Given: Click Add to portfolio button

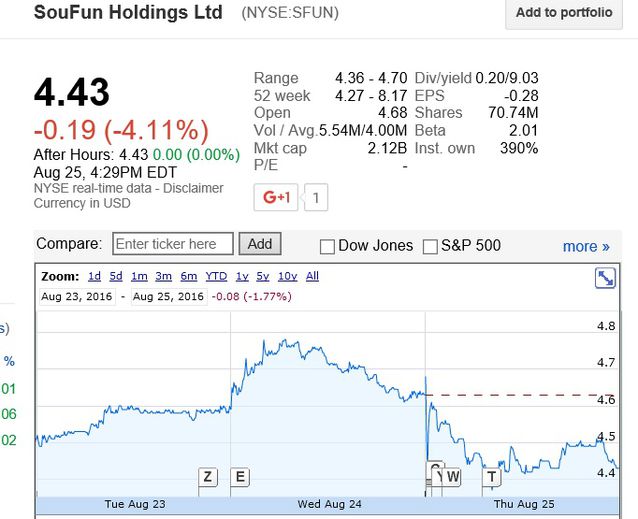Looking at the screenshot, I should [x=564, y=13].
